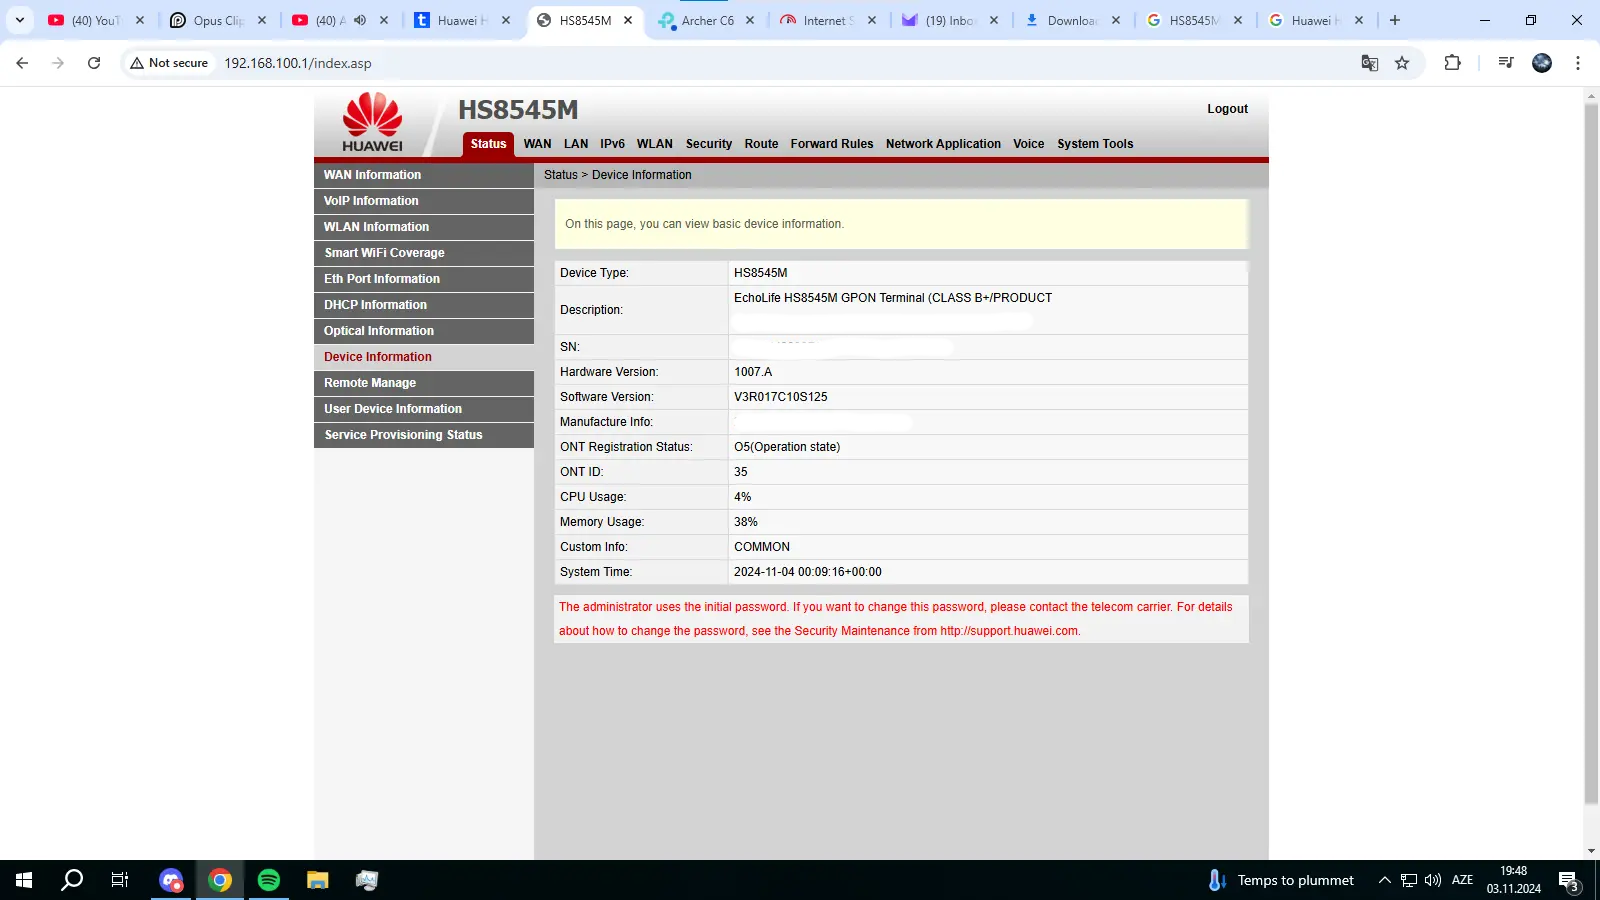Open the media control icon
Screen dimensions: 1600x900
1505,63
